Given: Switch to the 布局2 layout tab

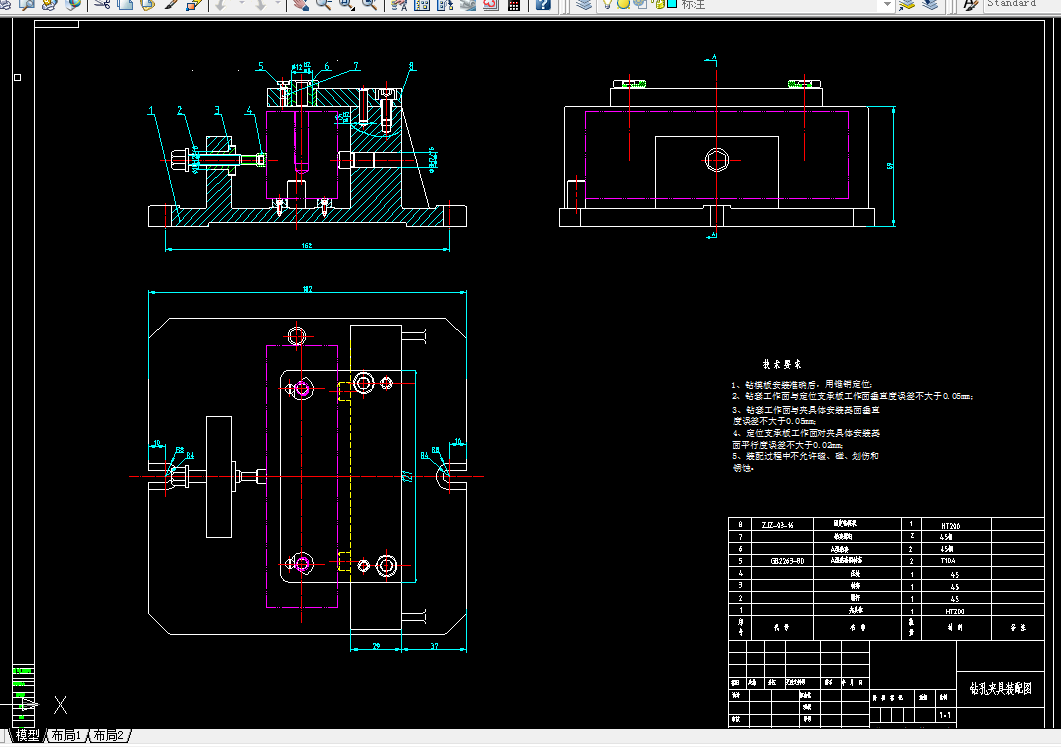Looking at the screenshot, I should tap(108, 735).
